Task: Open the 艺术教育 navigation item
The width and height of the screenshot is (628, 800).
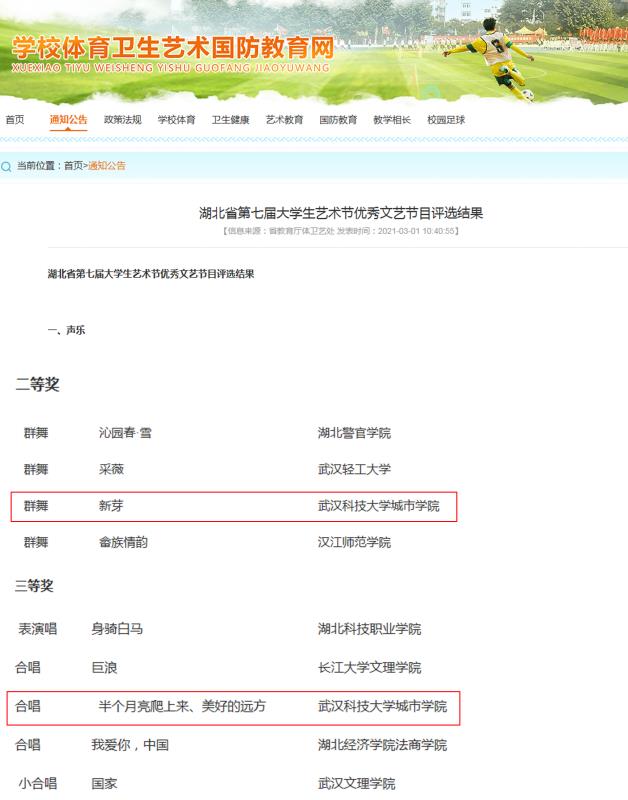Action: pyautogui.click(x=285, y=120)
